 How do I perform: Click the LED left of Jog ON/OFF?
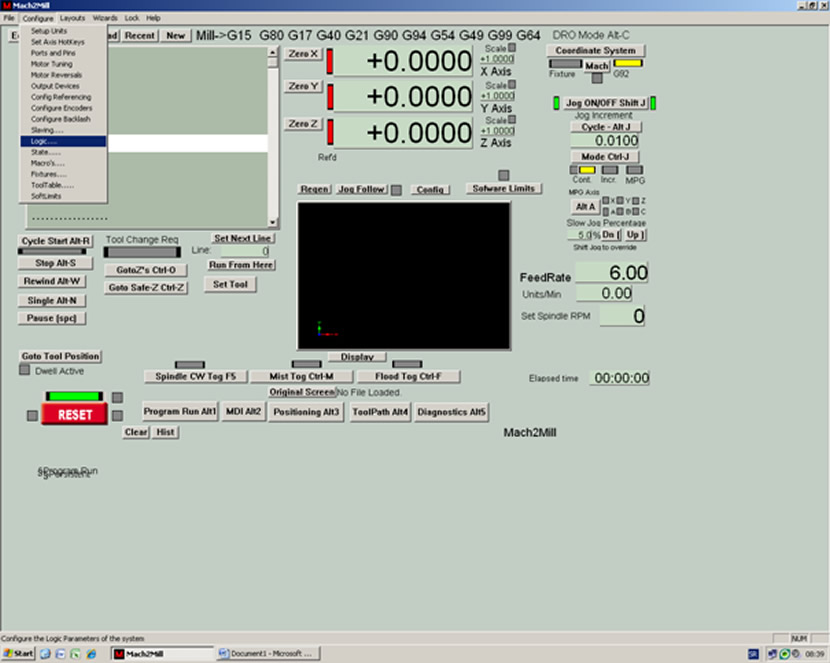[556, 103]
